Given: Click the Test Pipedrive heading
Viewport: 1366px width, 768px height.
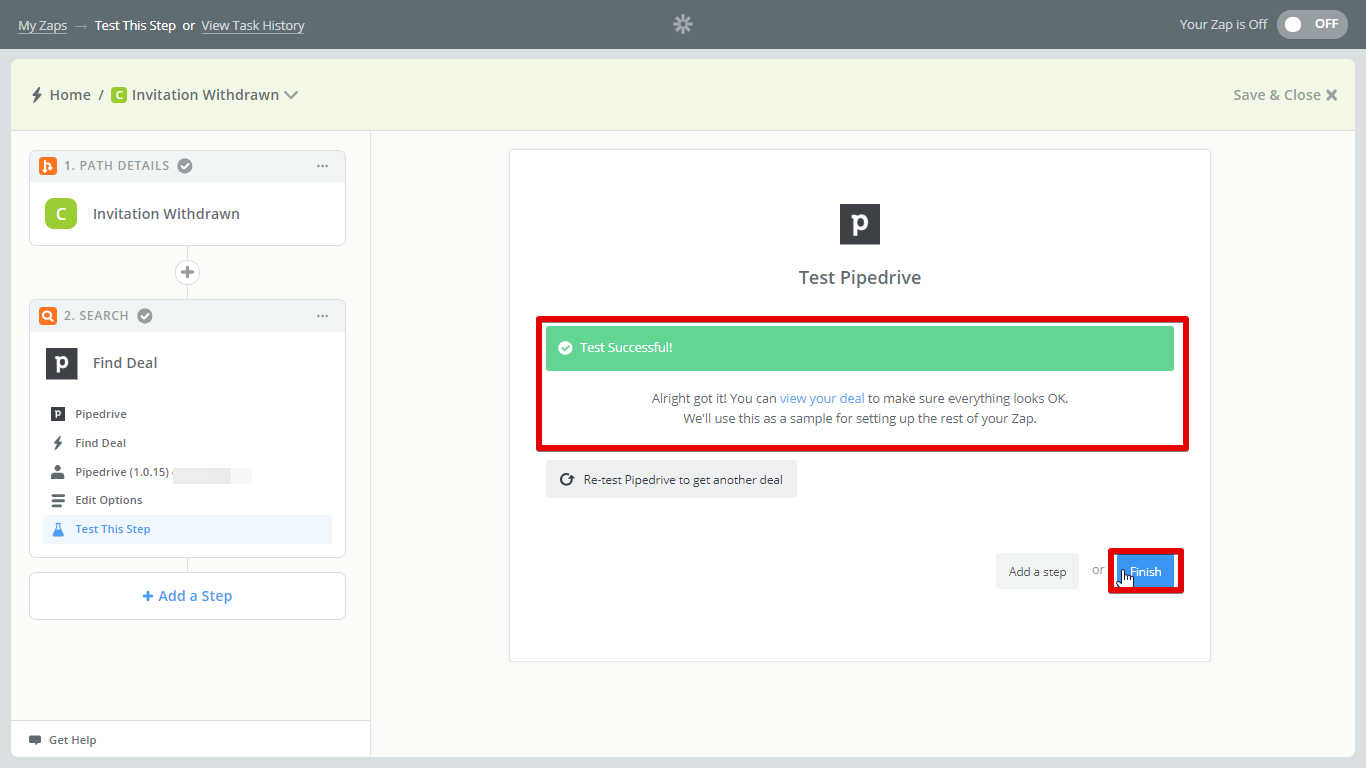Looking at the screenshot, I should click(x=860, y=278).
